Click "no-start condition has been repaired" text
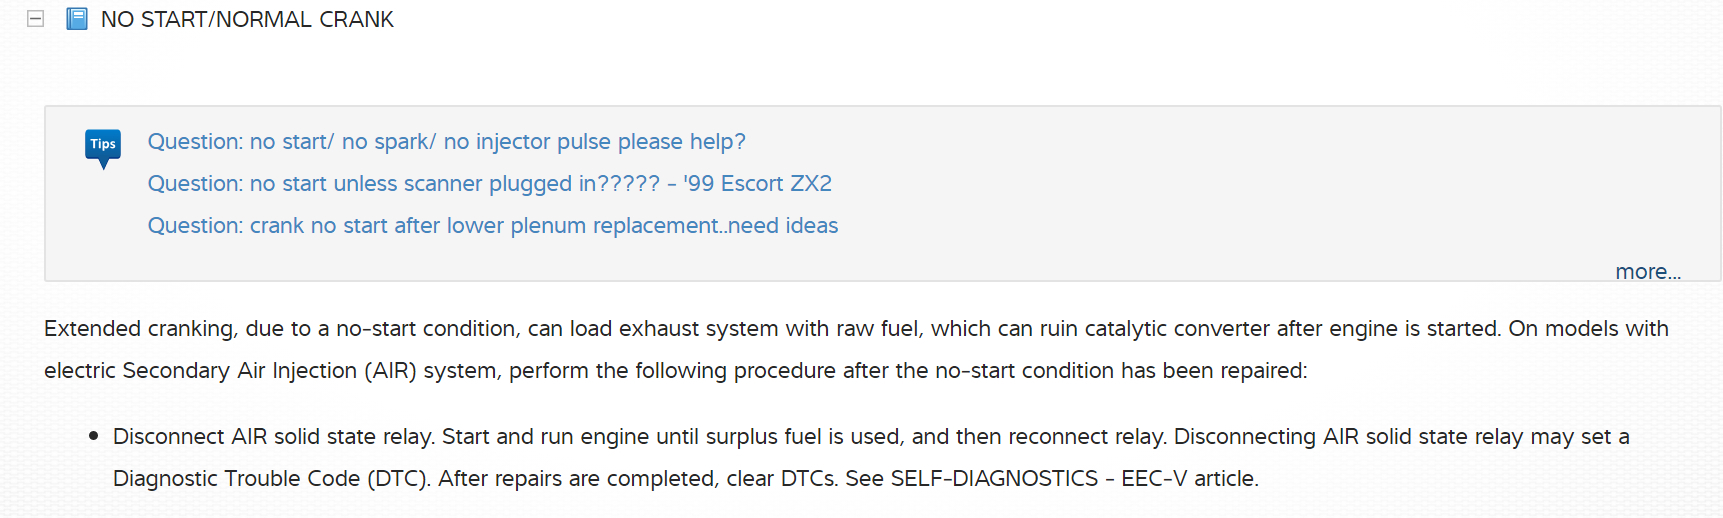Screen dimensions: 1723x518 [1120, 371]
